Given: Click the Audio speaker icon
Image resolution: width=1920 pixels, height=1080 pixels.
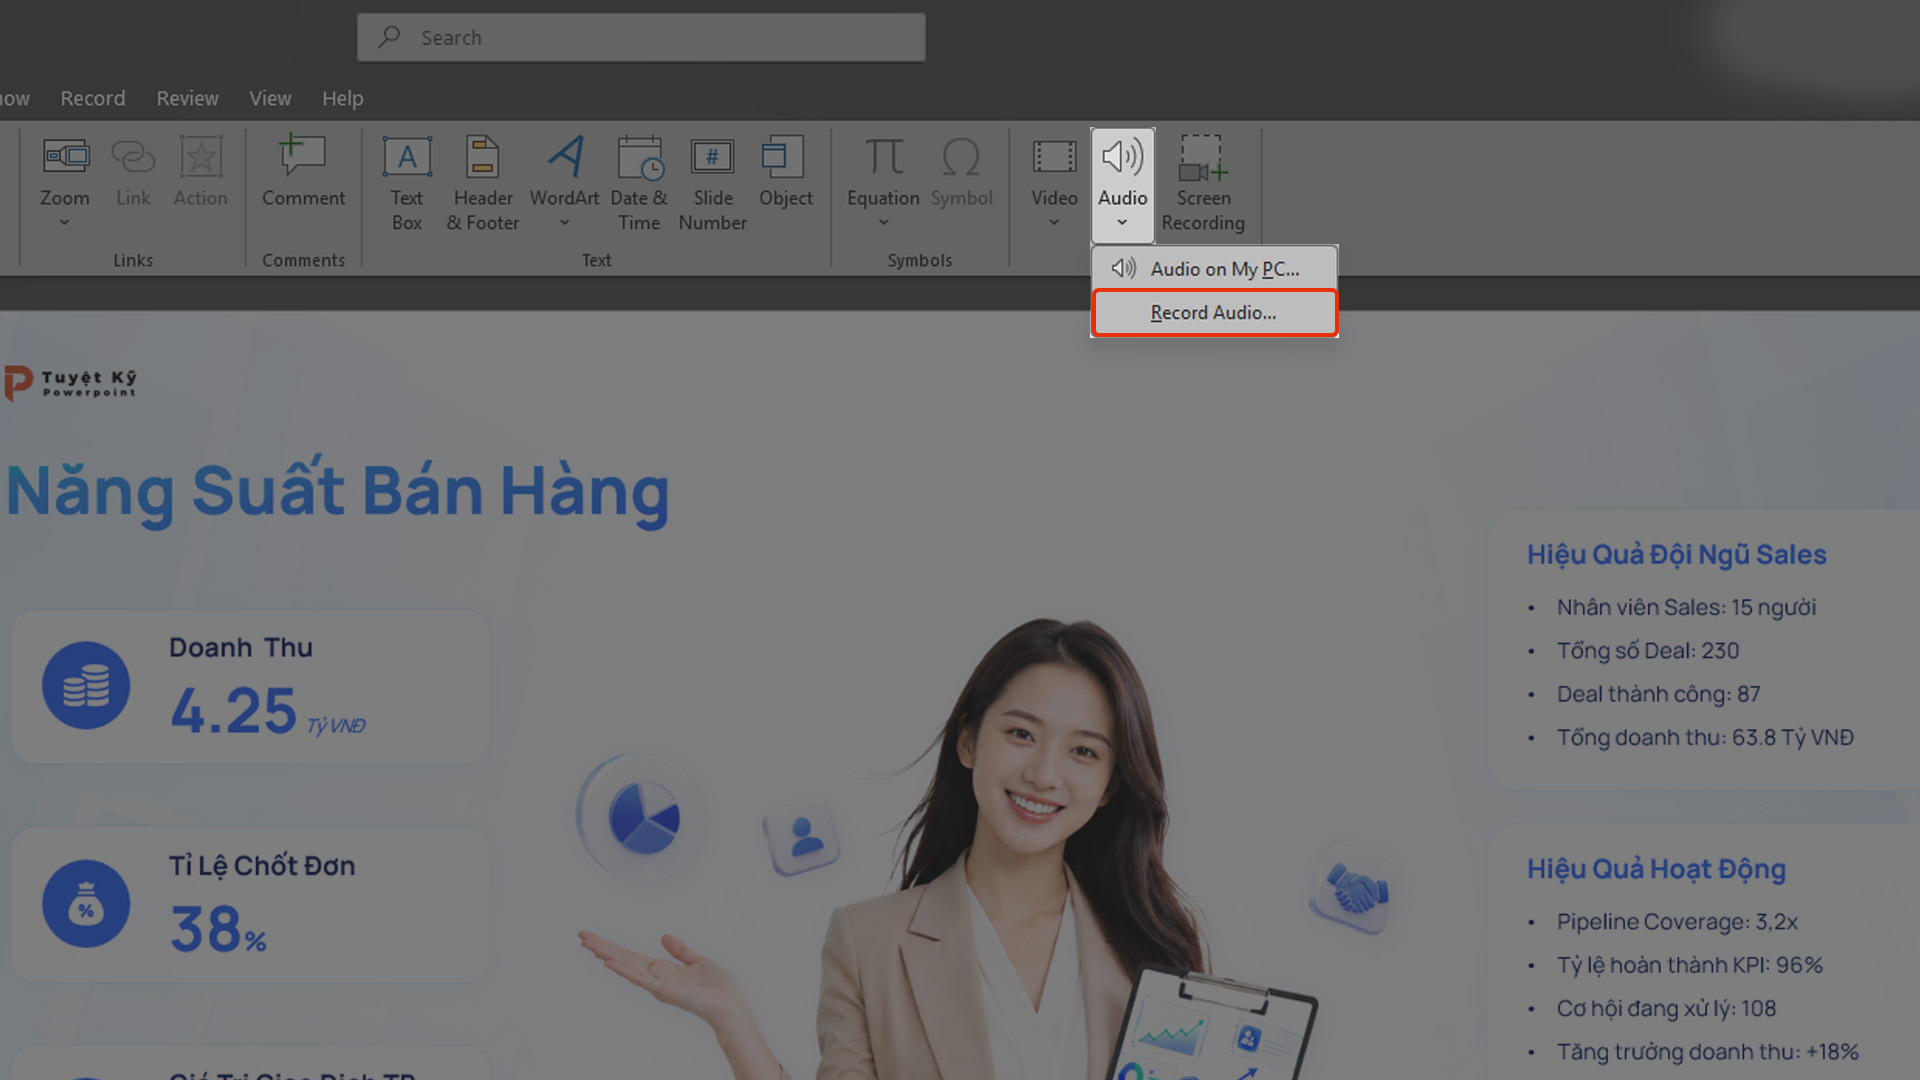Looking at the screenshot, I should (1122, 156).
